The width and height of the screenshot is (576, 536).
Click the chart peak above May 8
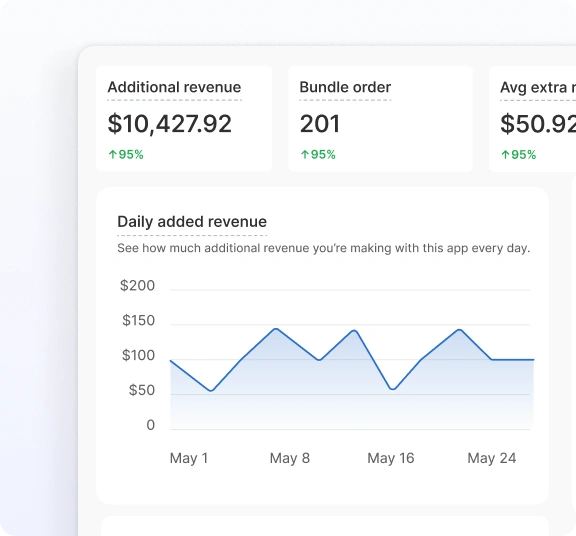[x=276, y=329]
